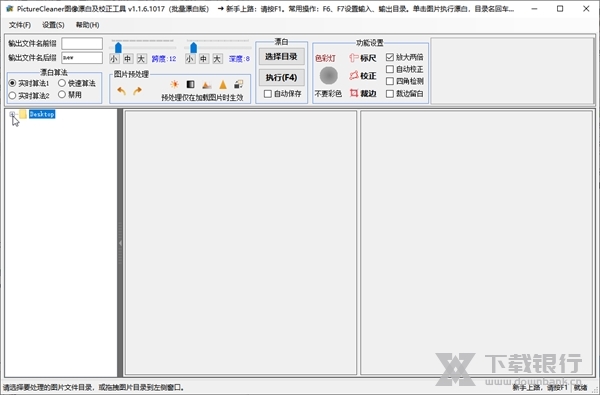Enable the 四角检测 checkbox
600x395 pixels.
(x=390, y=81)
